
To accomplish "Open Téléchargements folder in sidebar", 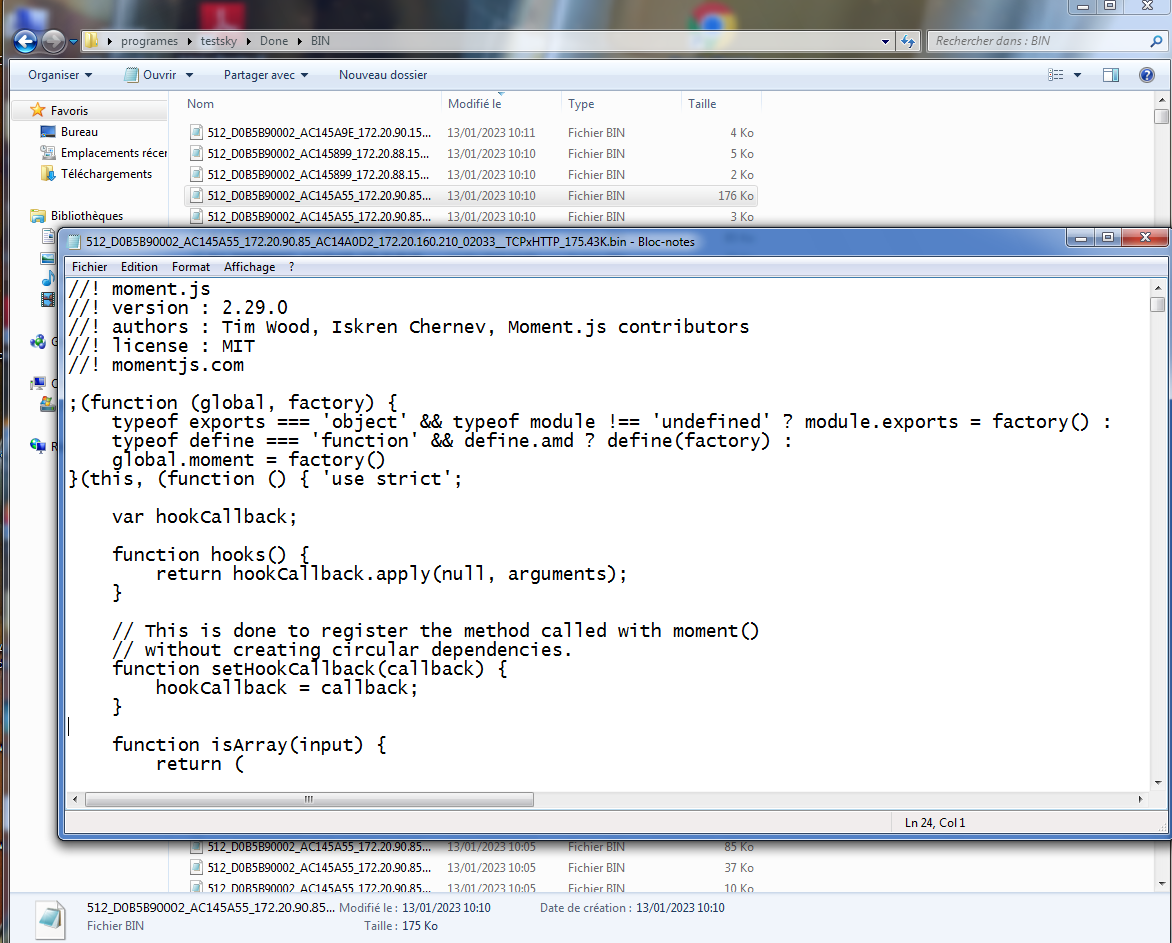I will click(106, 174).
